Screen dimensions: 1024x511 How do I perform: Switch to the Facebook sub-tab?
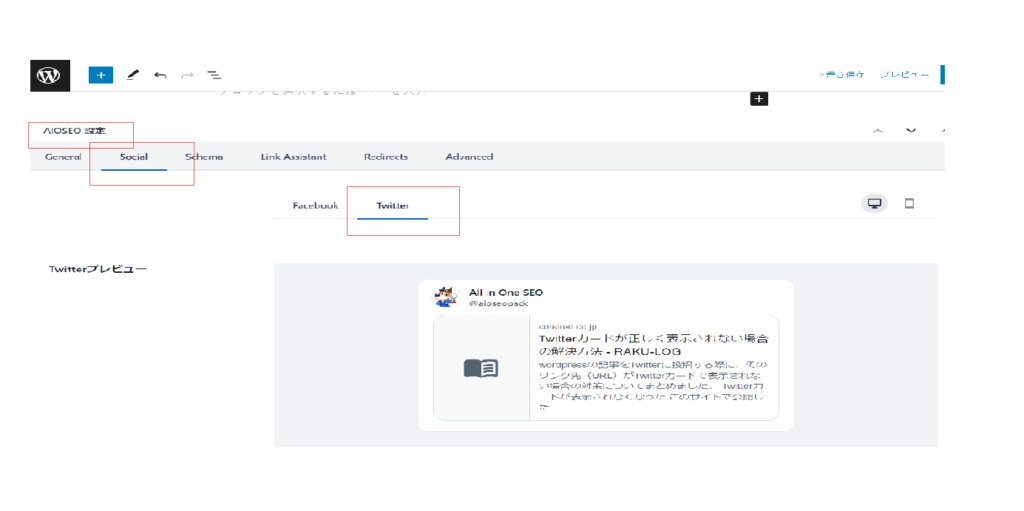315,205
